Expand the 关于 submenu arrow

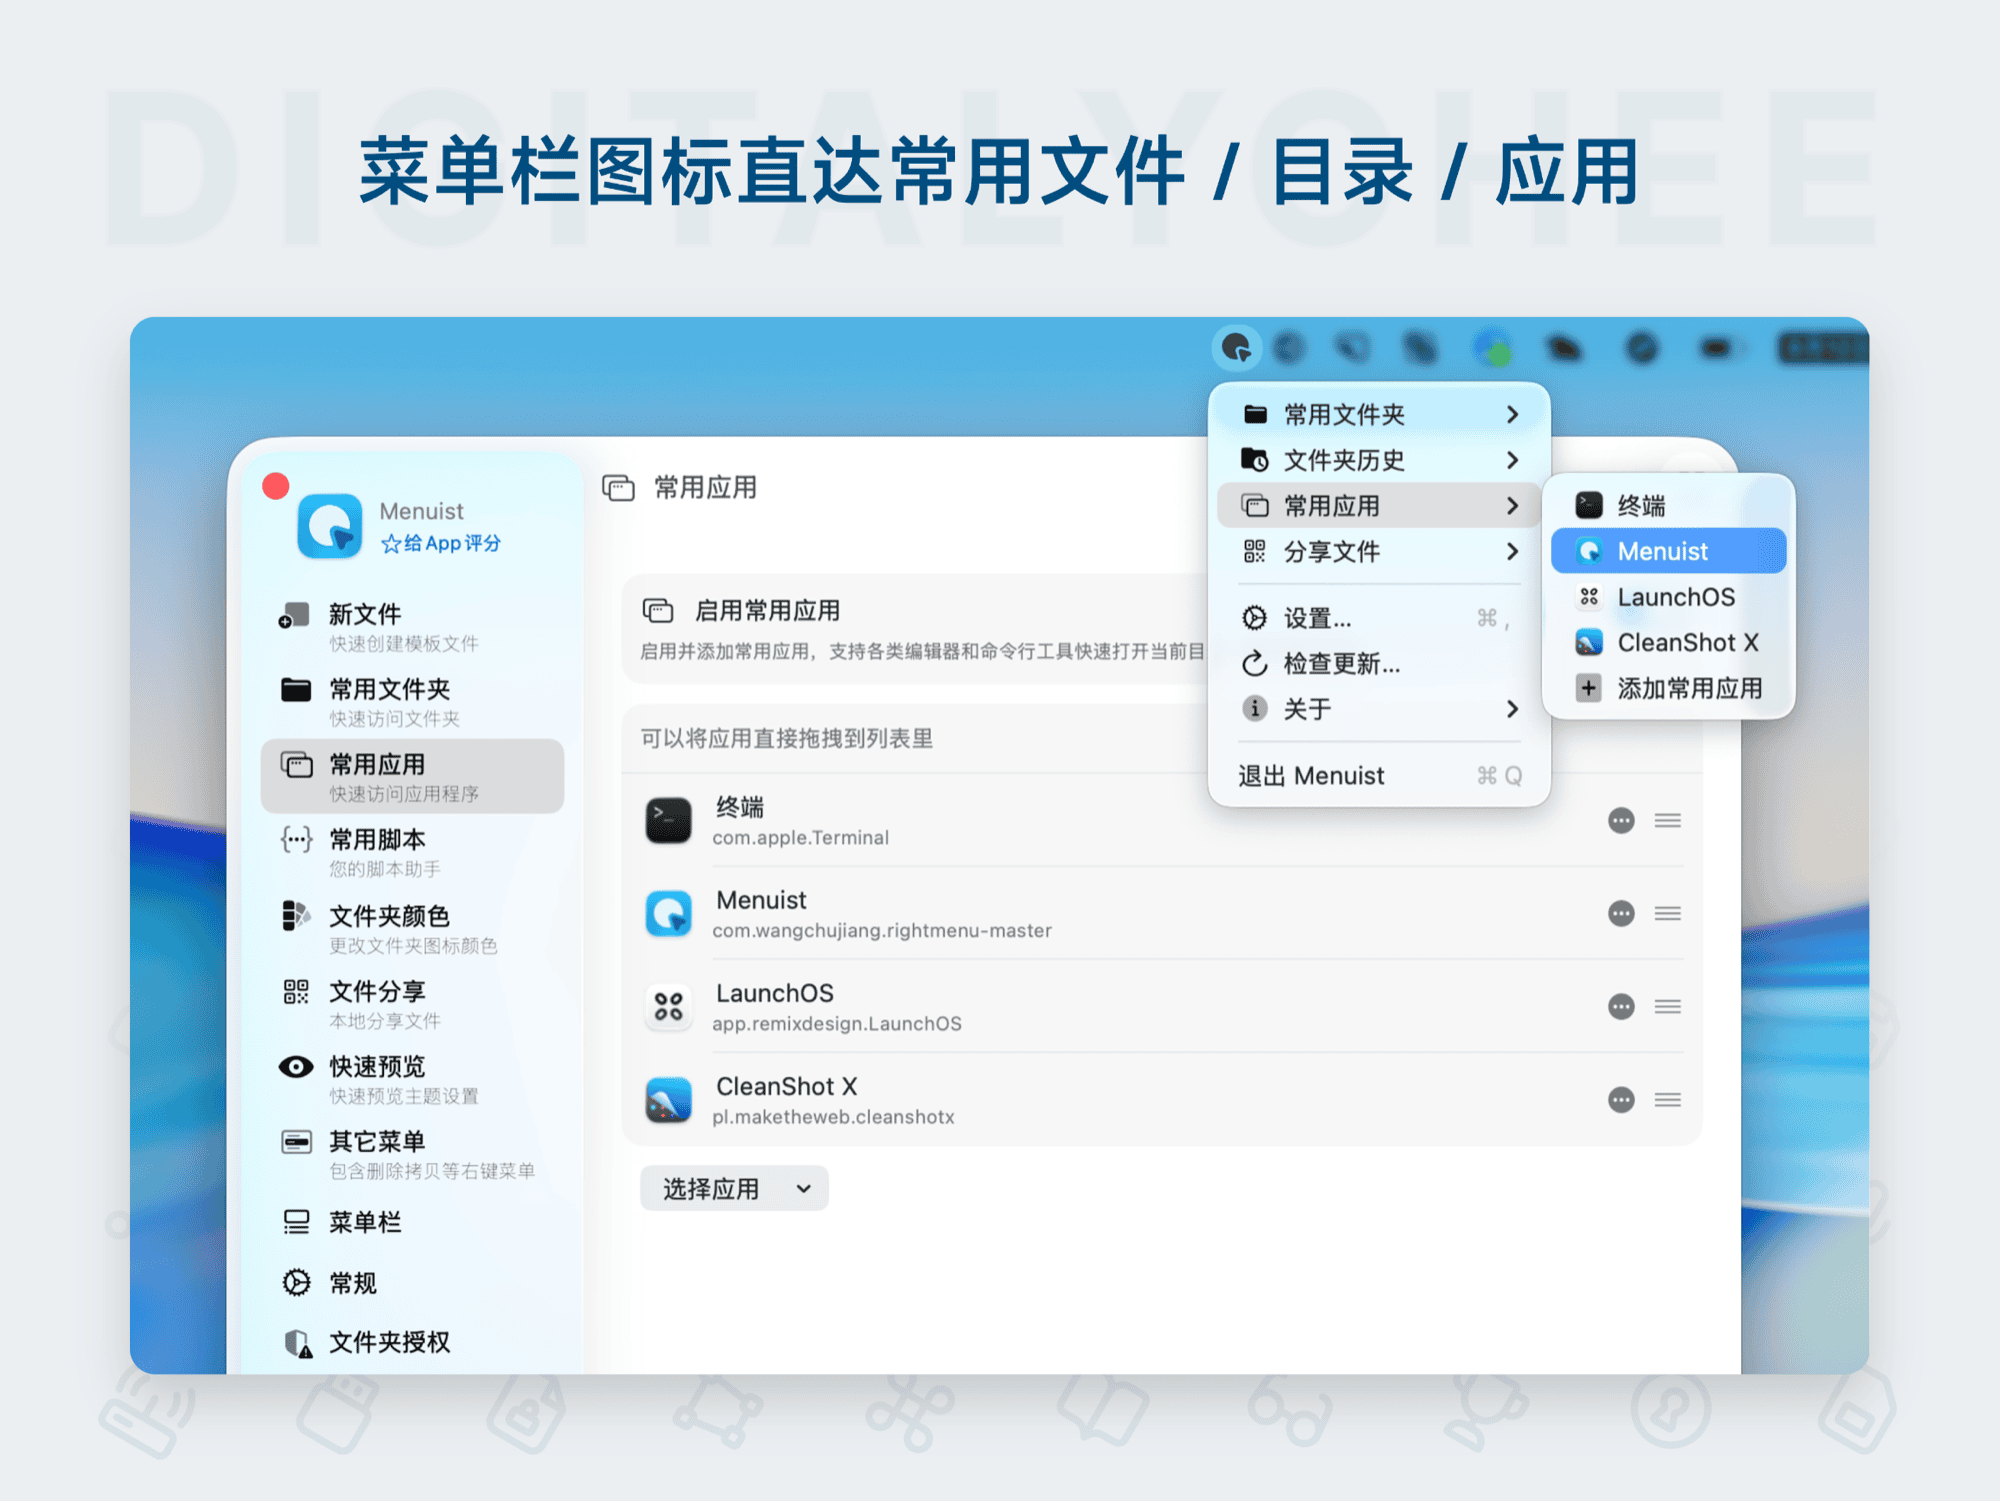click(1512, 709)
